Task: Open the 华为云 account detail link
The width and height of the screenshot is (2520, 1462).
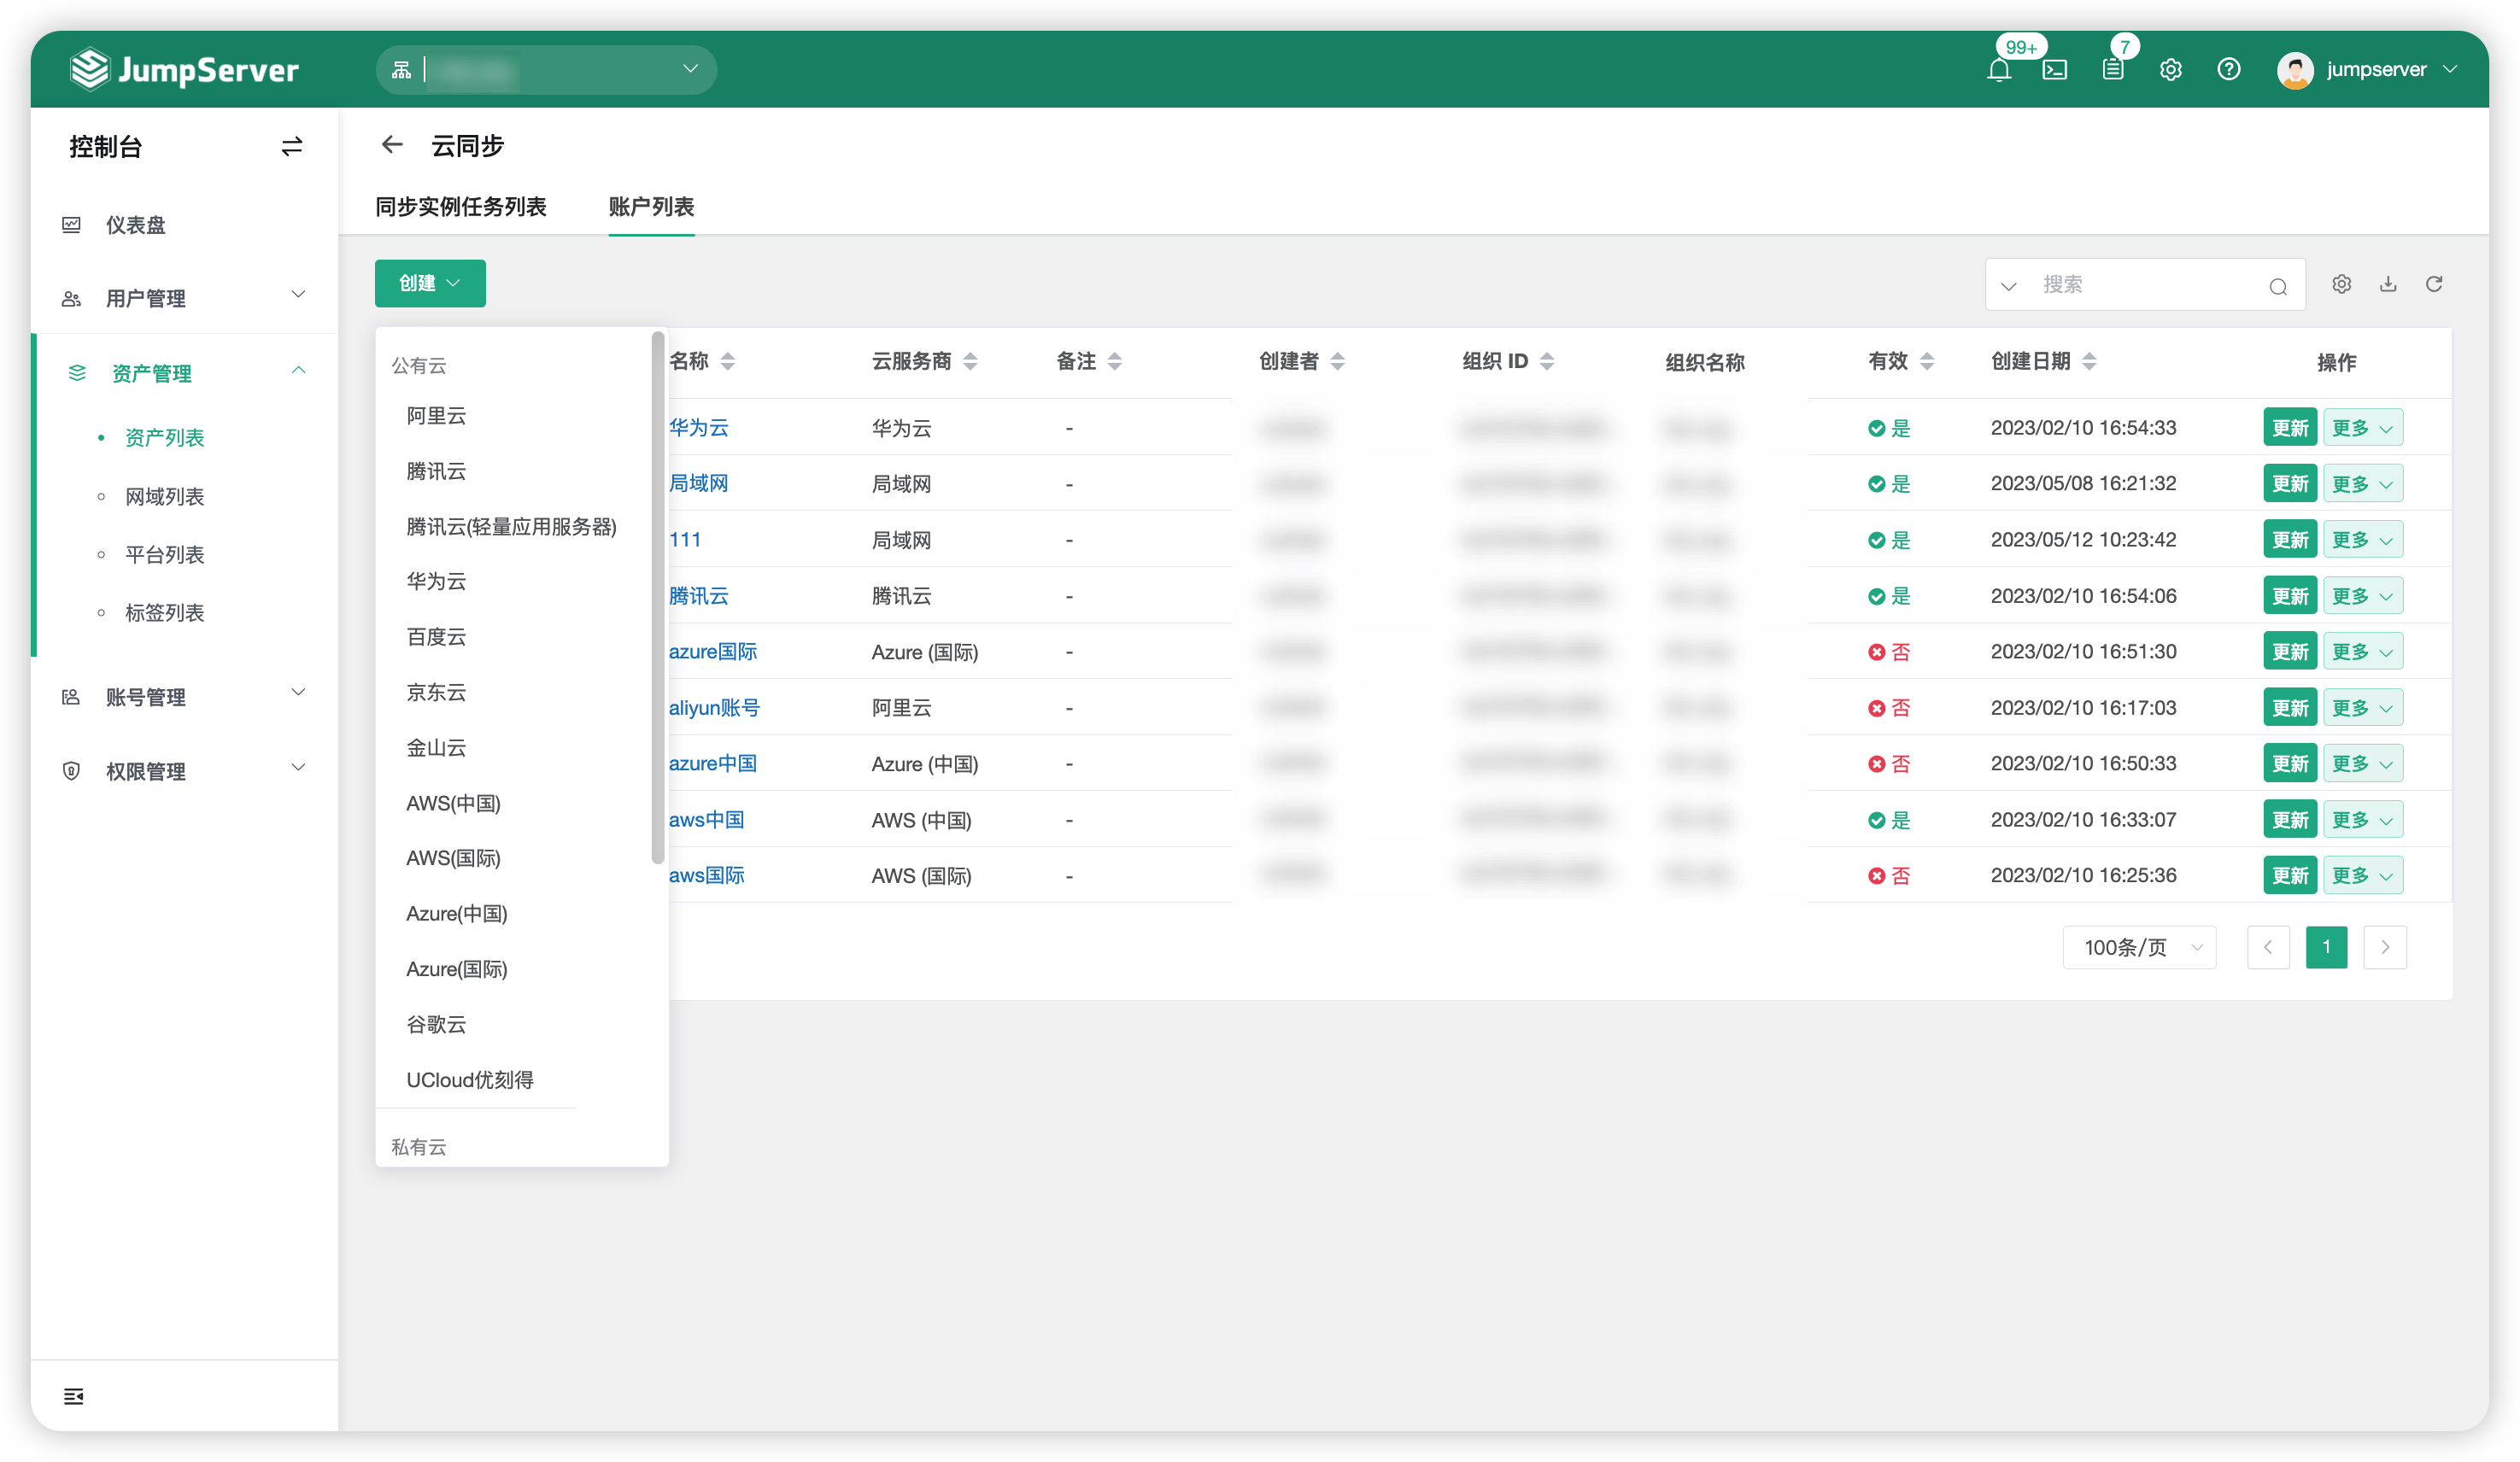Action: (698, 427)
